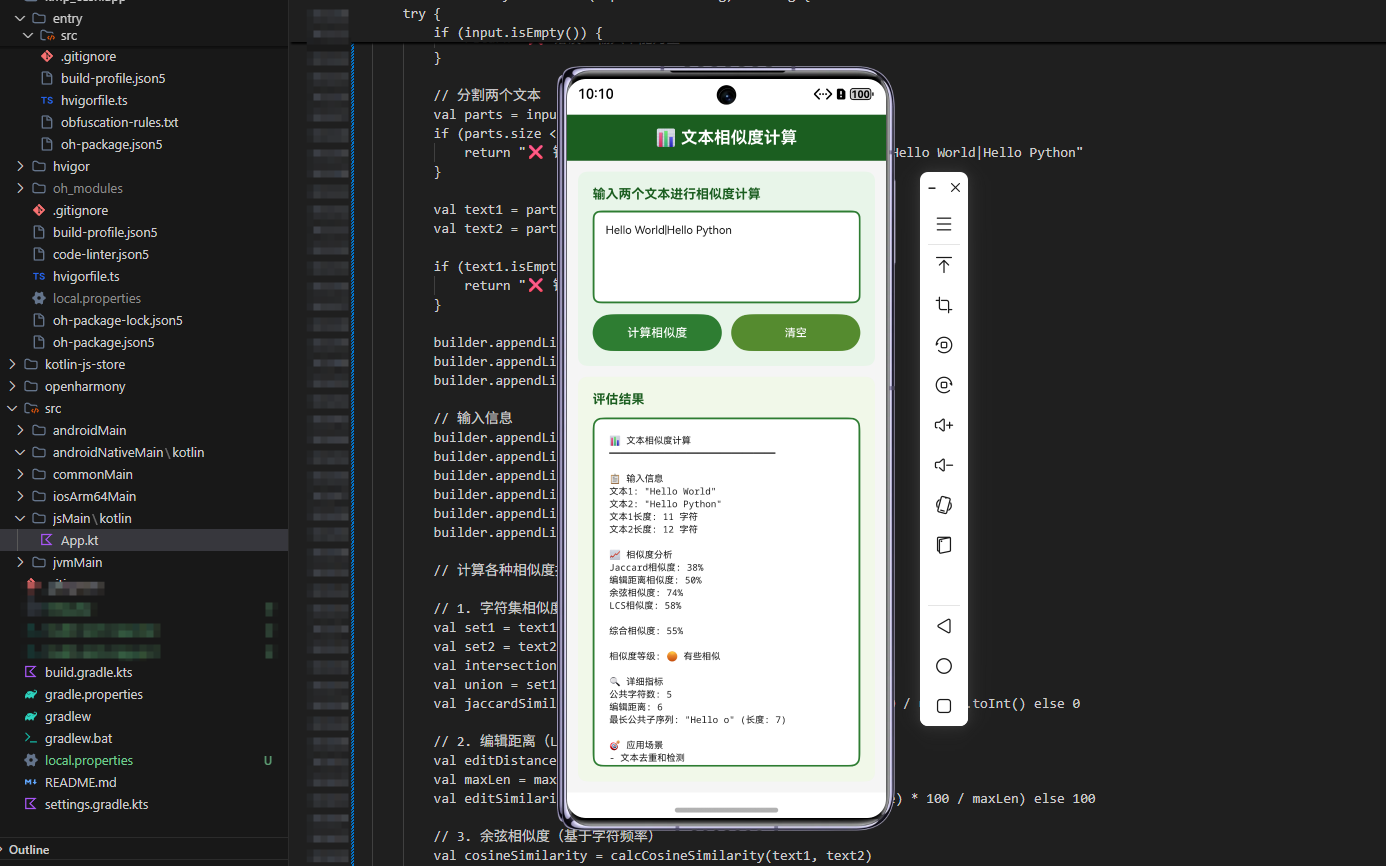Screen dimensions: 1386x866
Task: Click the TS icon of the first hvigorfile.ts
Action: (x=47, y=101)
